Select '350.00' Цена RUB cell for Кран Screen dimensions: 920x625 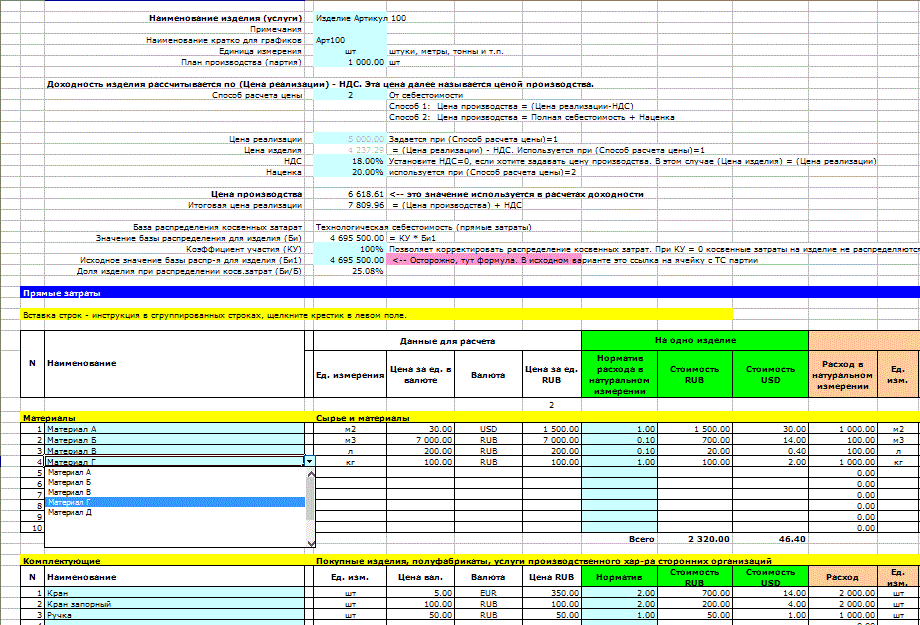[x=552, y=593]
